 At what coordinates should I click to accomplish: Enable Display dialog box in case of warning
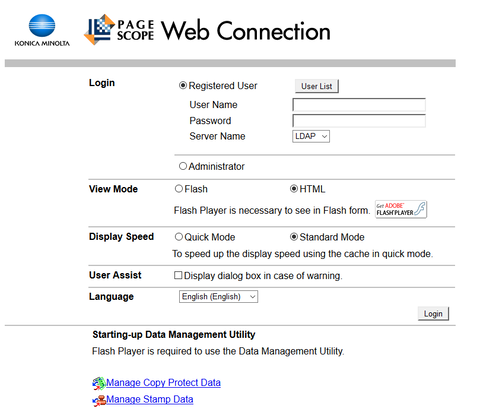(178, 275)
